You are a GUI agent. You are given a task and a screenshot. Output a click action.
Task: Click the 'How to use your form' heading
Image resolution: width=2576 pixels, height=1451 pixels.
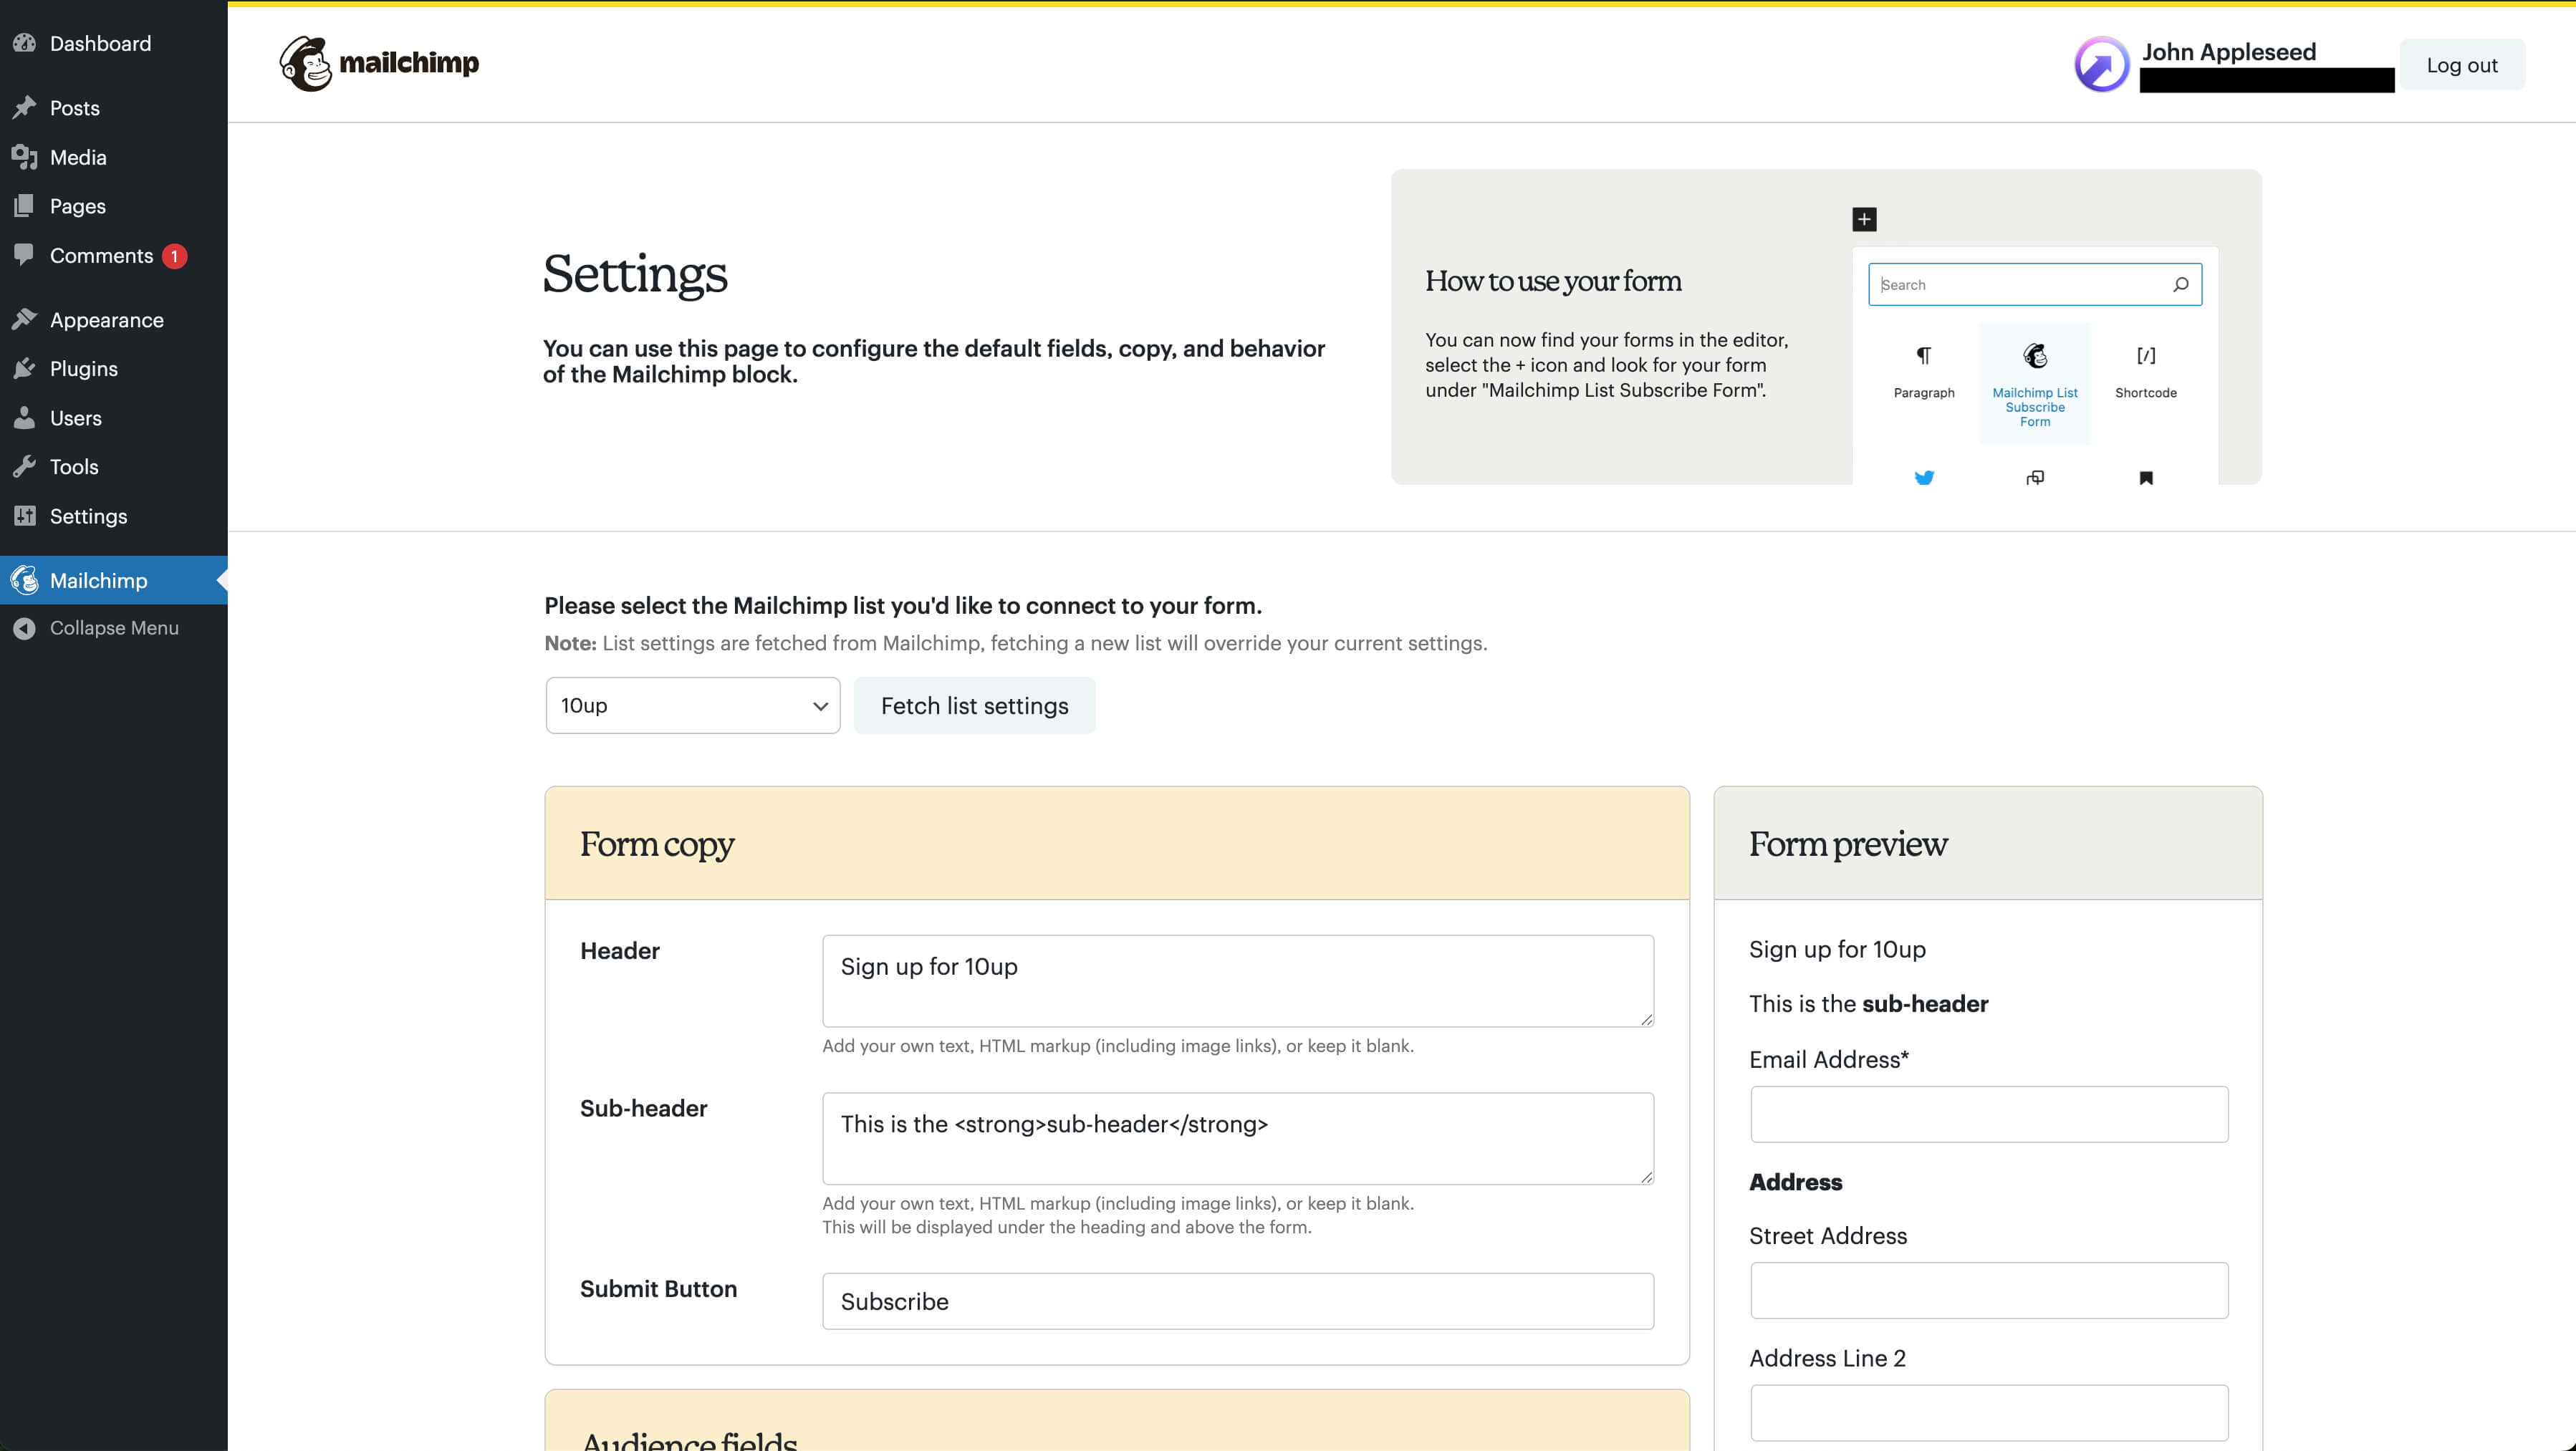(x=1553, y=281)
